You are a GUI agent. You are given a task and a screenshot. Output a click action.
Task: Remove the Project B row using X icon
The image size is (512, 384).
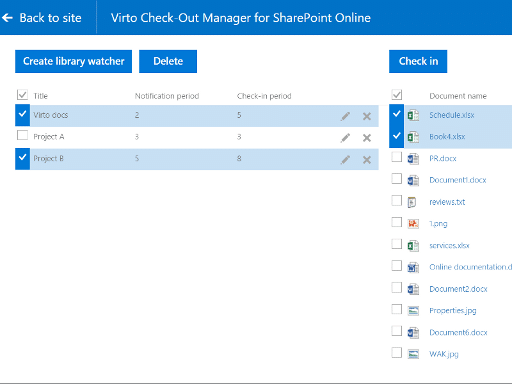367,160
